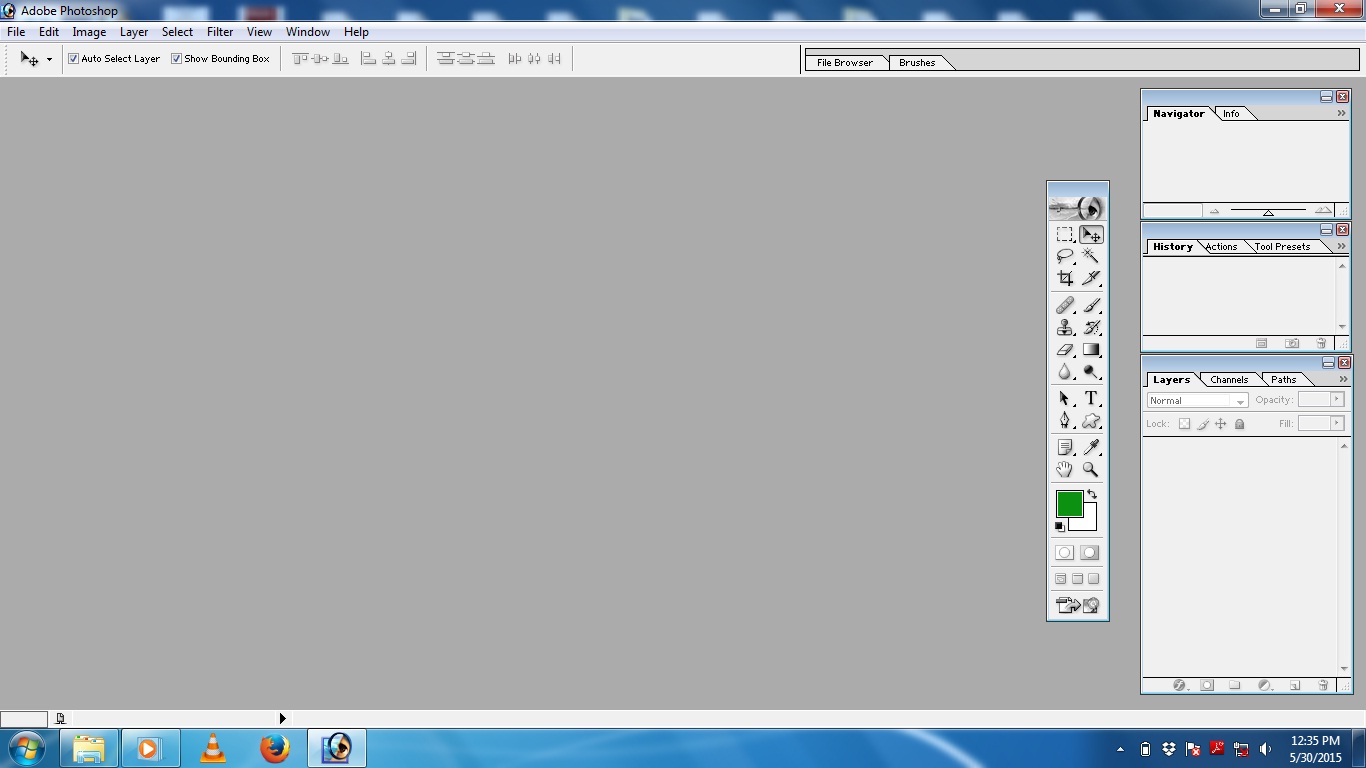Select the Magic Wand tool
Screen dimensions: 1366x768
pyautogui.click(x=1091, y=256)
